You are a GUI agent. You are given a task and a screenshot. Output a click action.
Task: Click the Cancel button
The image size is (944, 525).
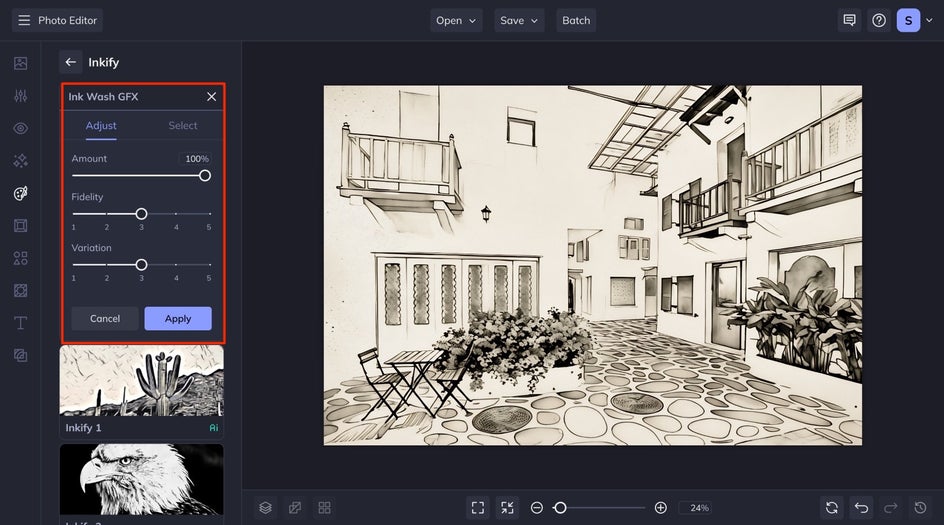105,318
